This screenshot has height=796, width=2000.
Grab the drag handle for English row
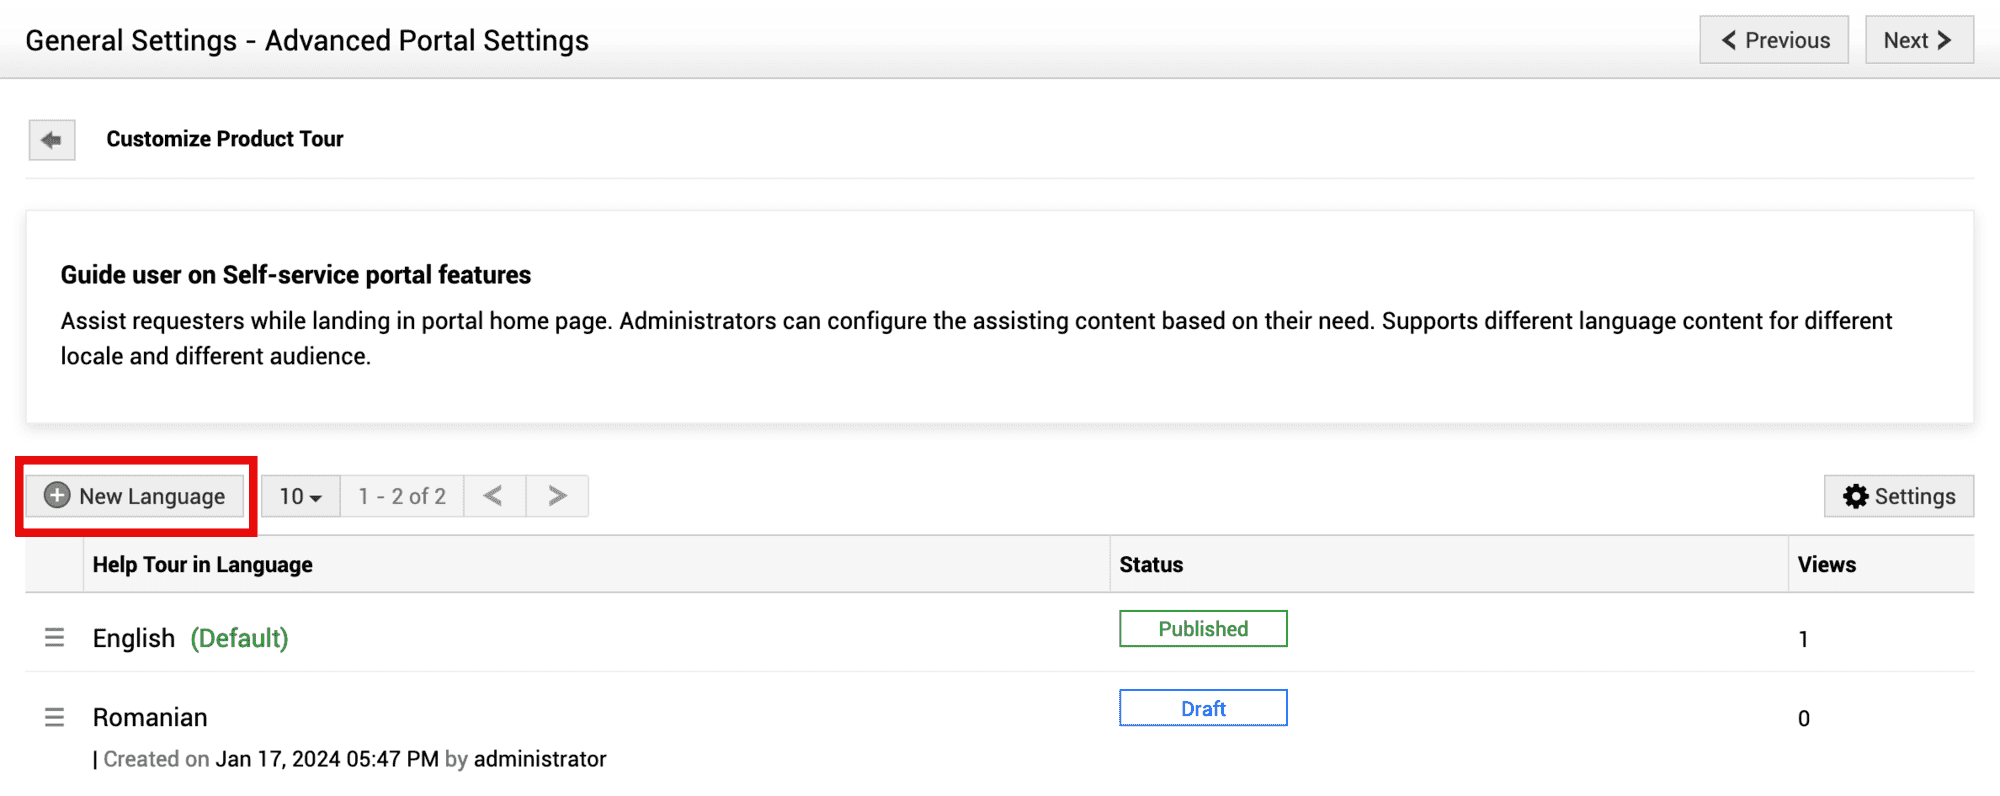click(x=54, y=638)
